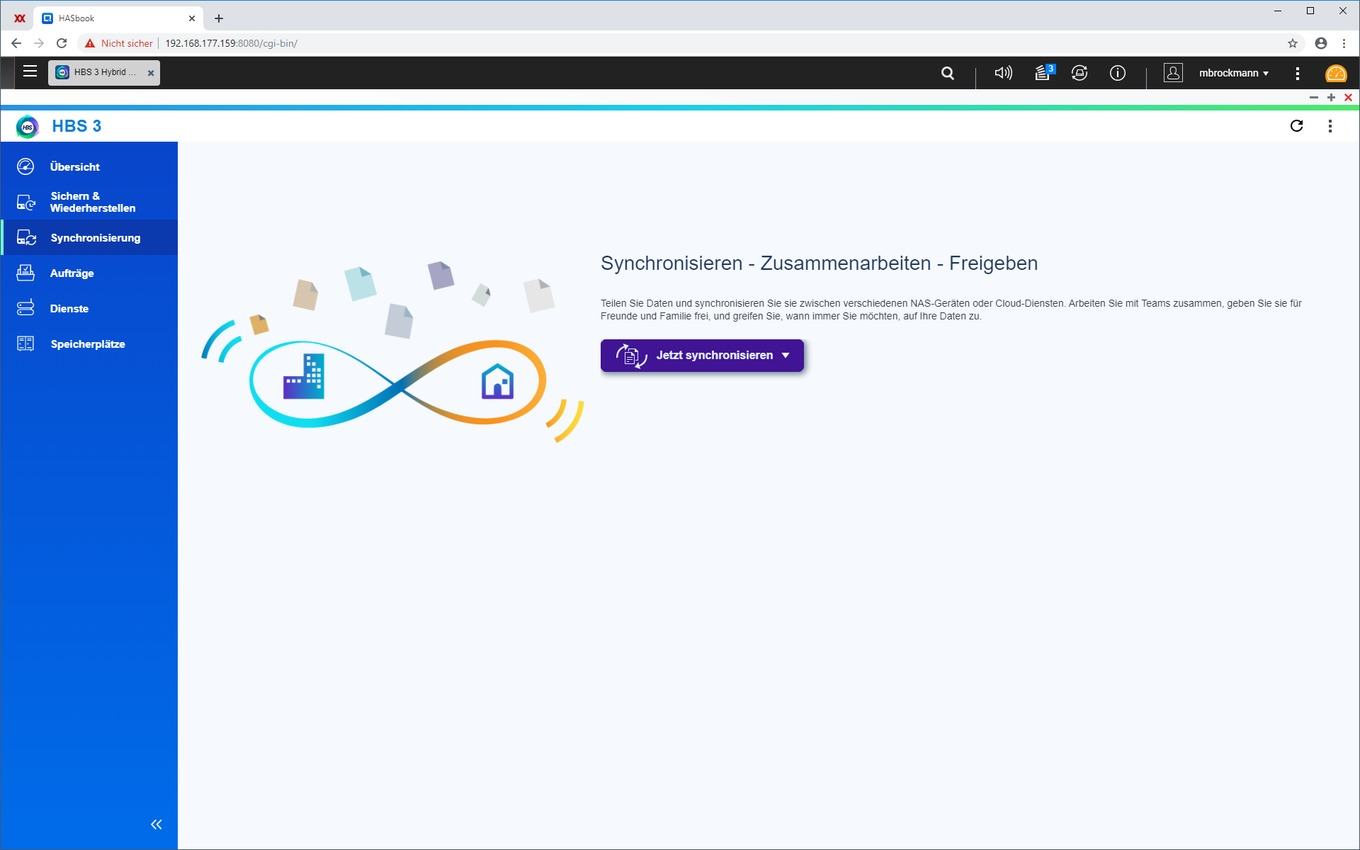
Task: Select the HBS 3 Hybrid taskbar tab
Action: [104, 73]
